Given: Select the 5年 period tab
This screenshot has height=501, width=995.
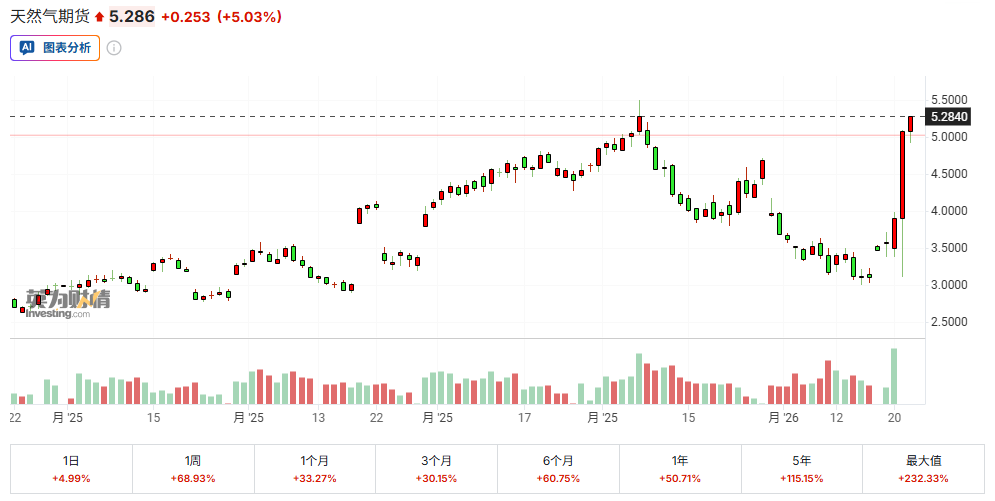Looking at the screenshot, I should [x=802, y=468].
